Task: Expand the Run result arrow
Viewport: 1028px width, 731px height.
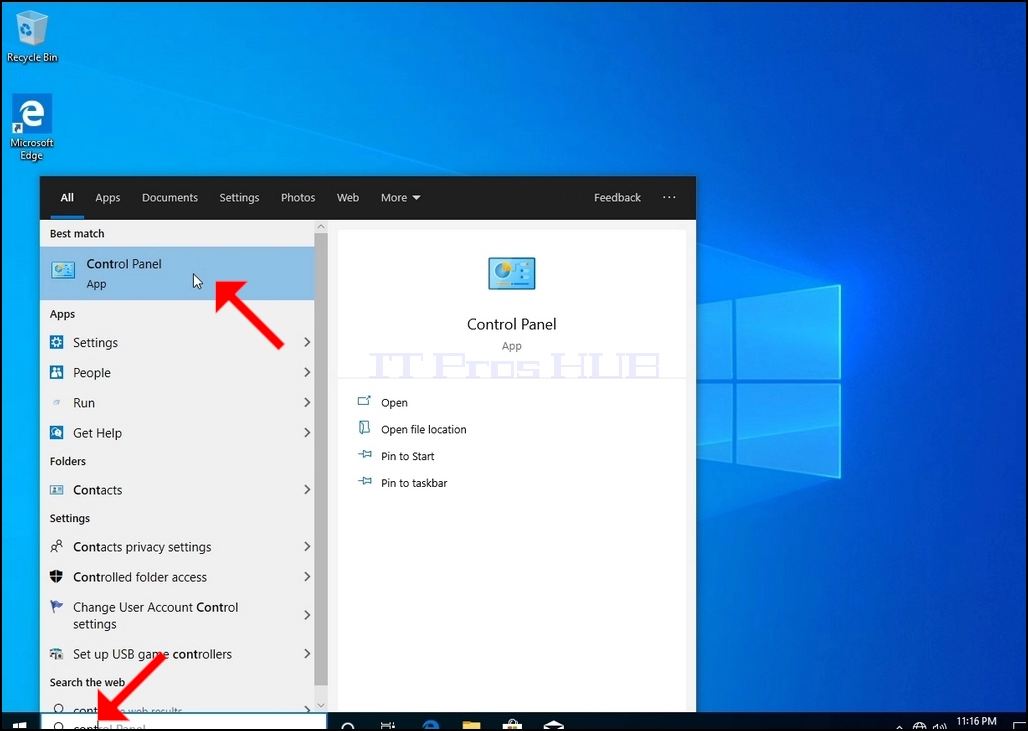Action: coord(307,403)
